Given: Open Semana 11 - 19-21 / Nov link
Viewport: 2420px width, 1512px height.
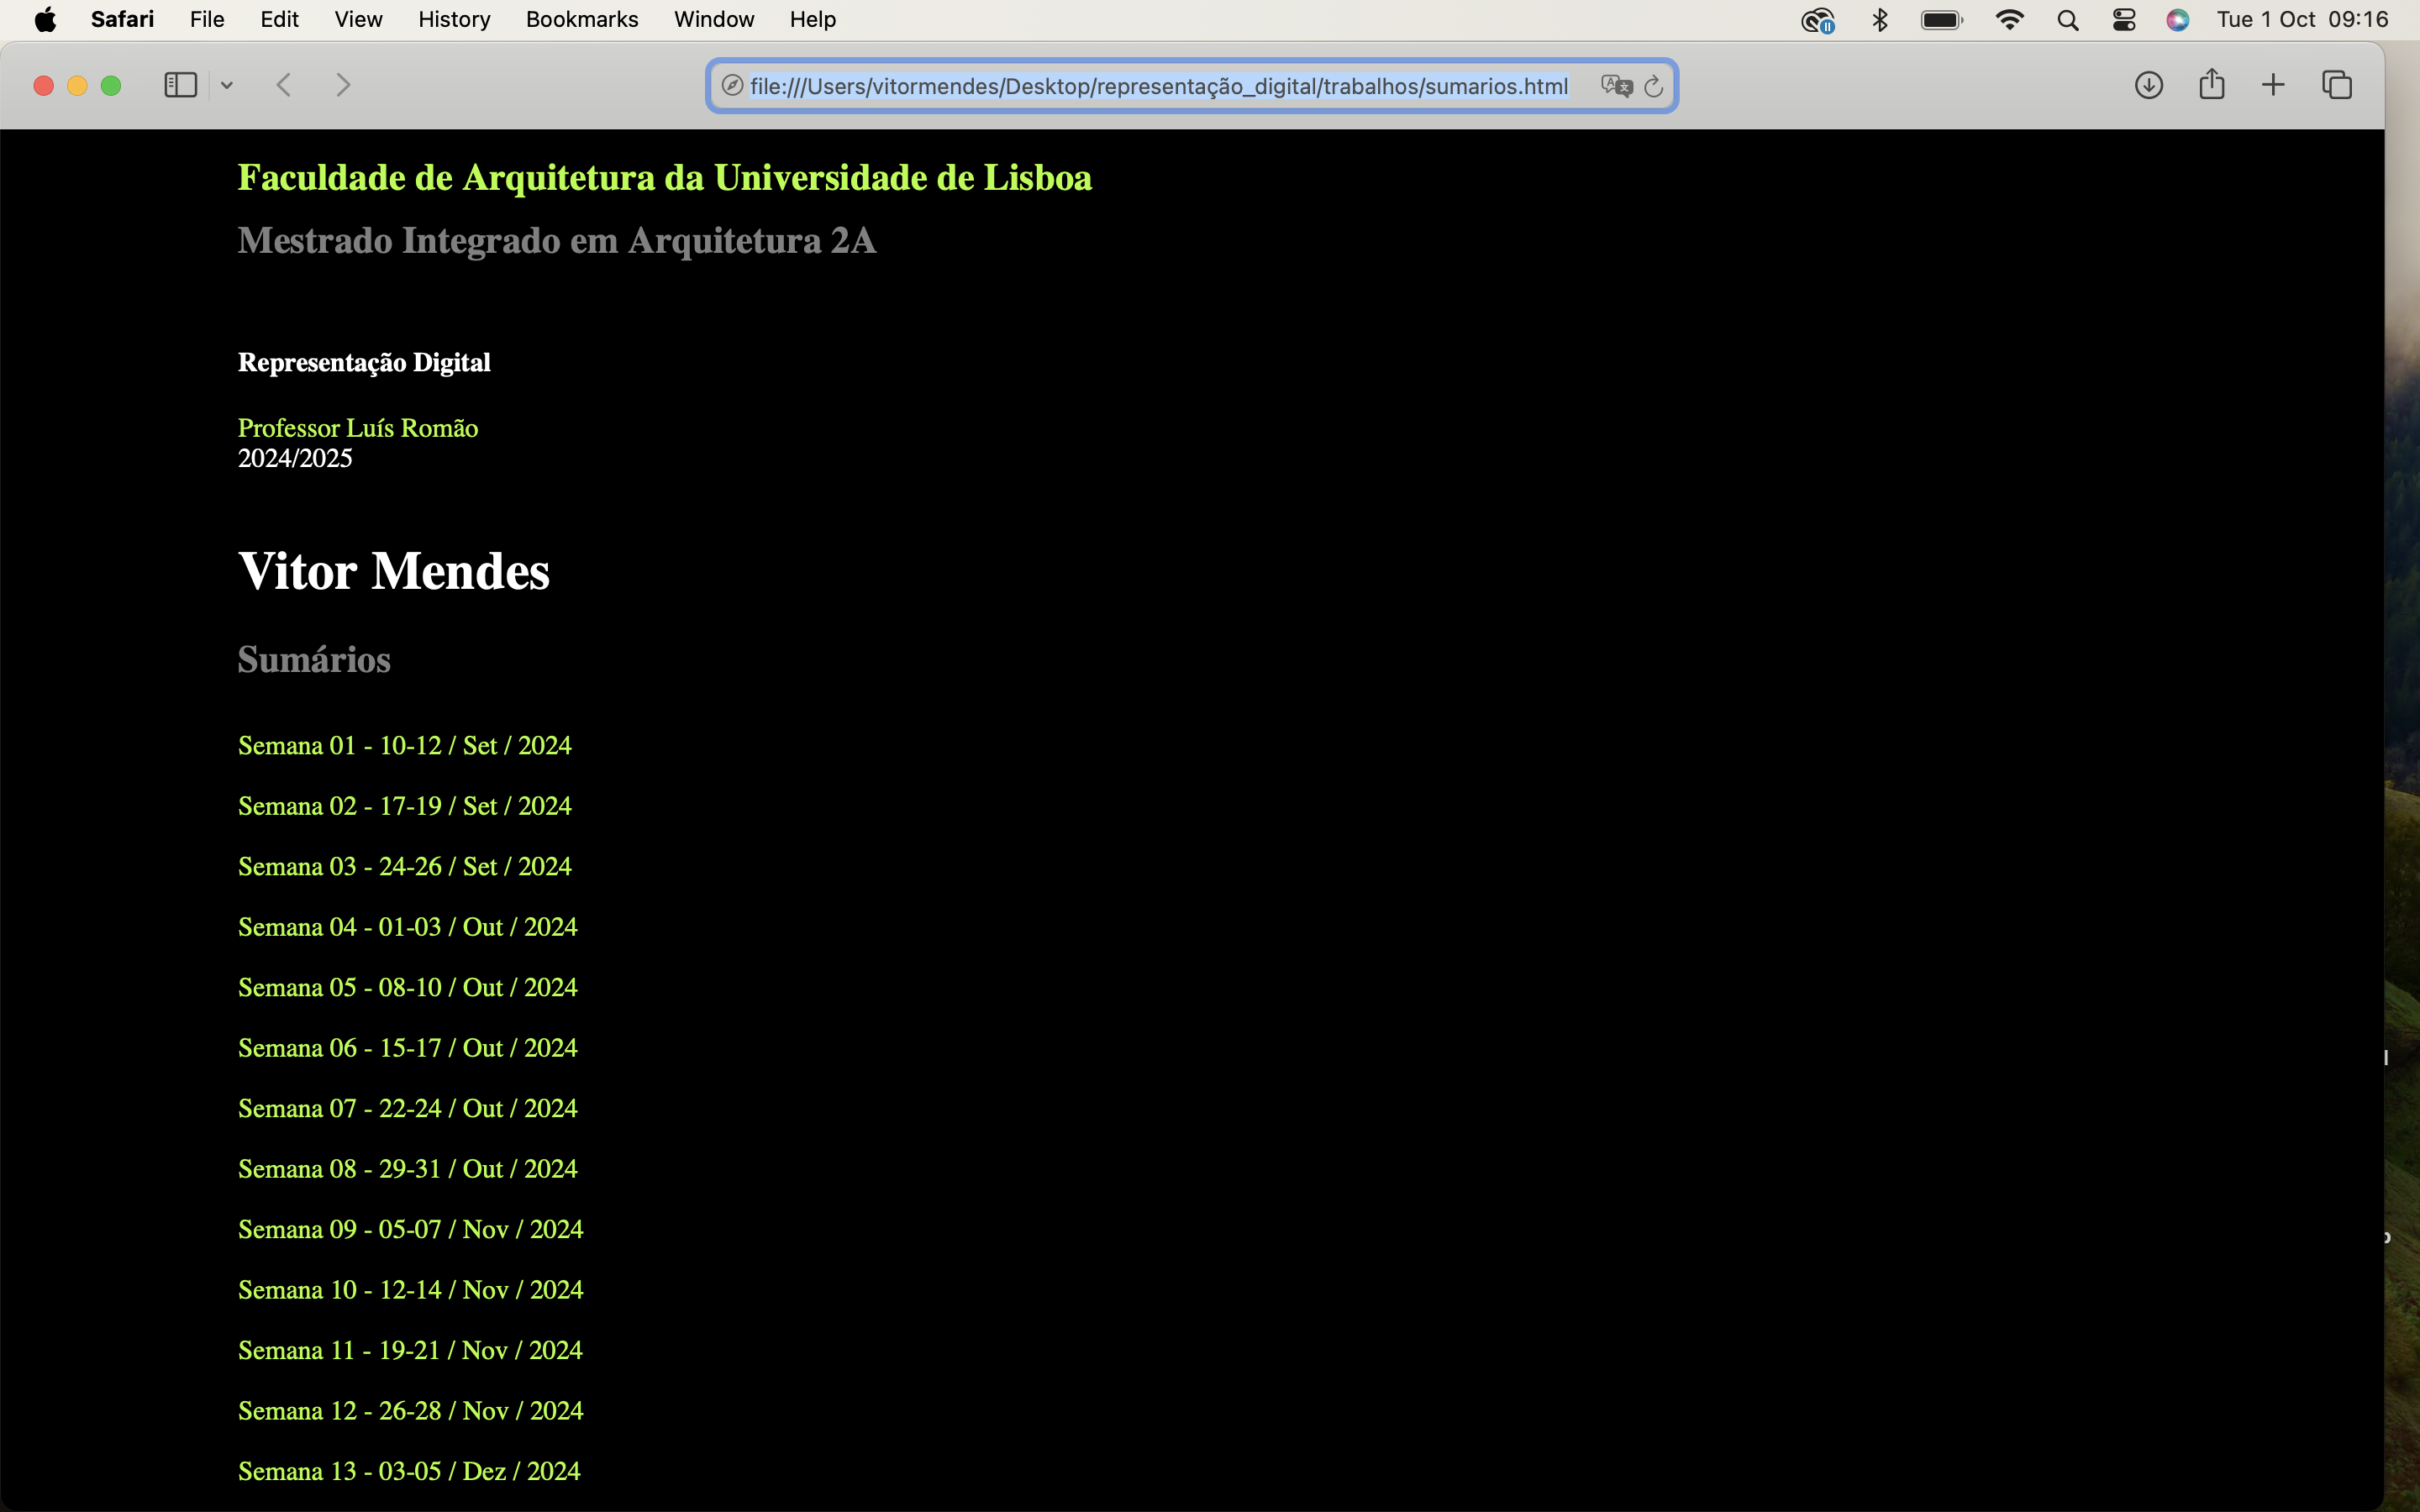Looking at the screenshot, I should tap(410, 1351).
